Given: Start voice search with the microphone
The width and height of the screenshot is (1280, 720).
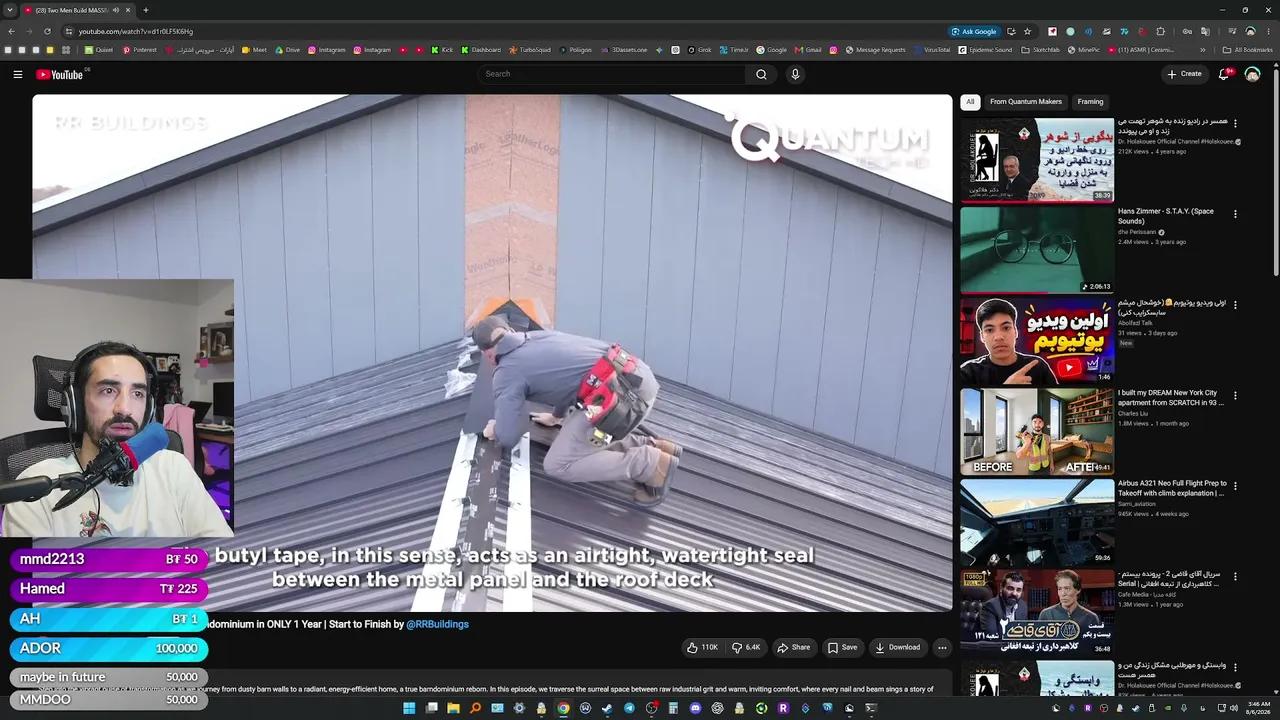Looking at the screenshot, I should [x=795, y=74].
